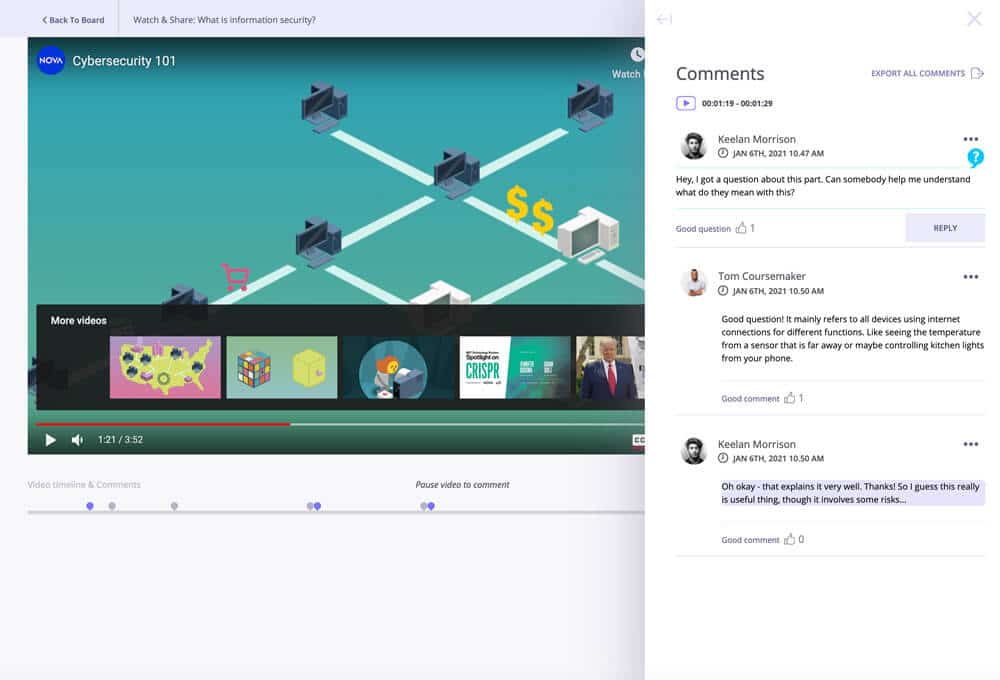
Task: Click first purple timeline comment marker
Action: click(90, 506)
